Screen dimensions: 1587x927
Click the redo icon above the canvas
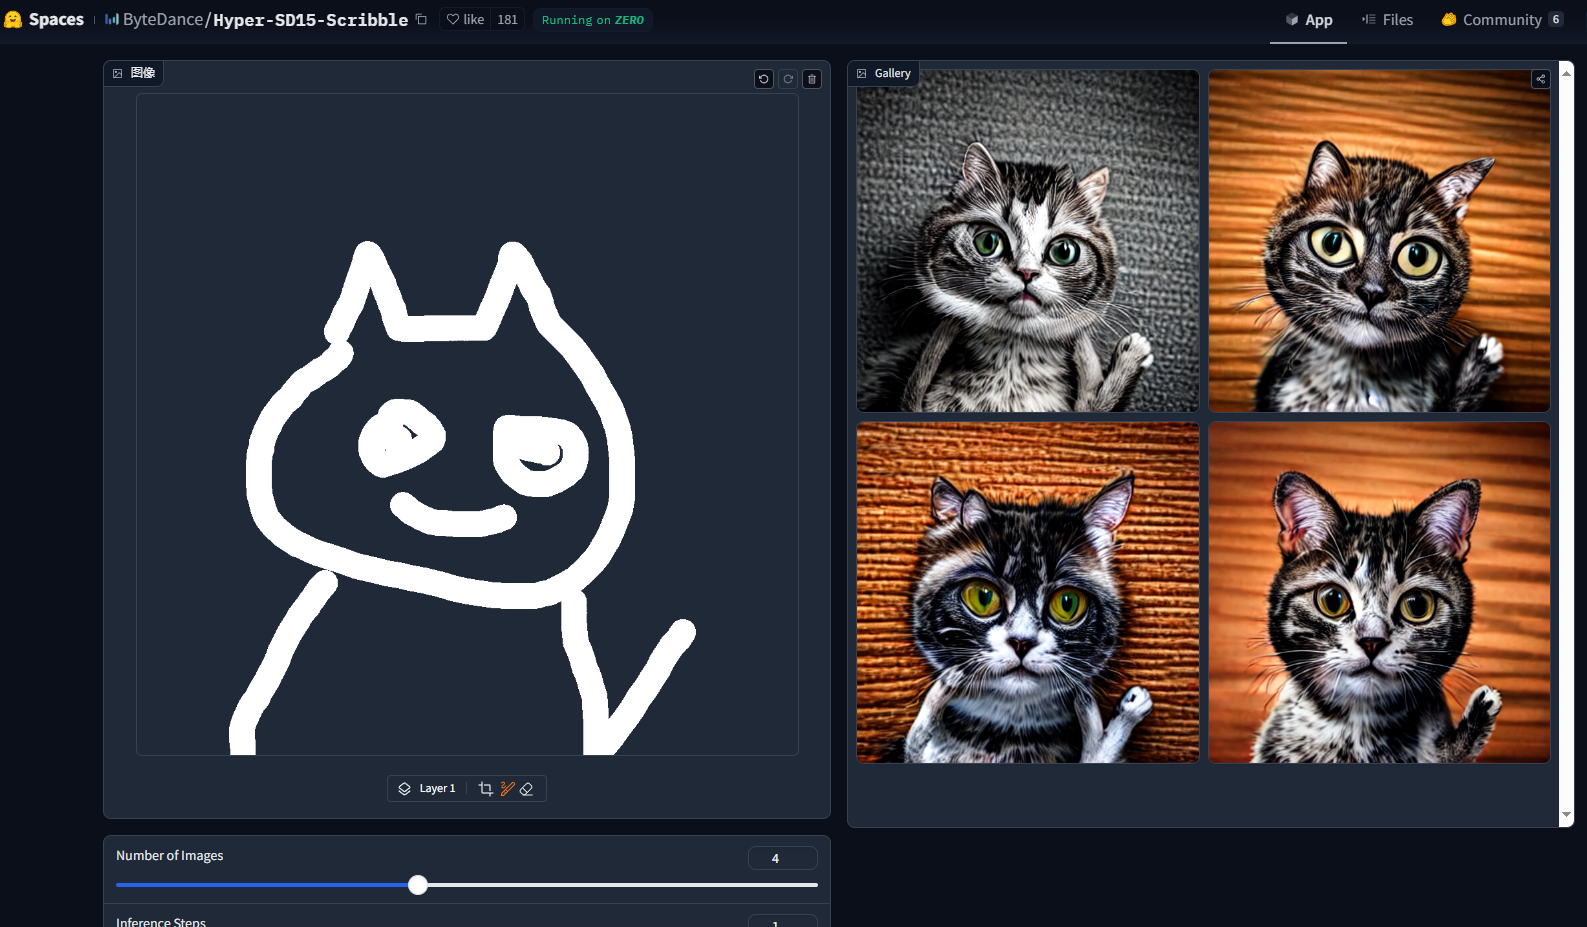788,79
